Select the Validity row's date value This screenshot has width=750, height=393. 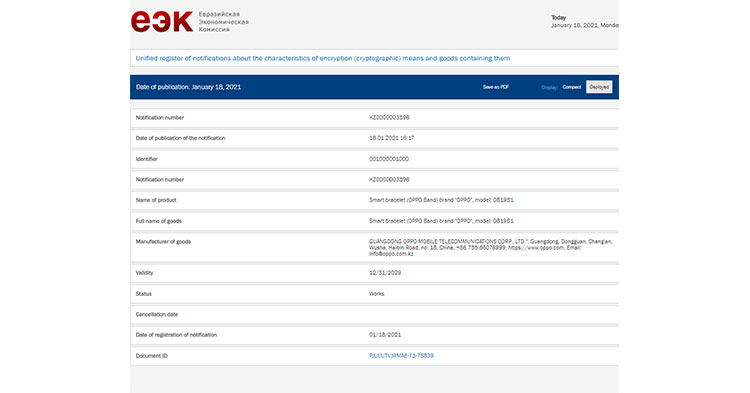[x=385, y=273]
